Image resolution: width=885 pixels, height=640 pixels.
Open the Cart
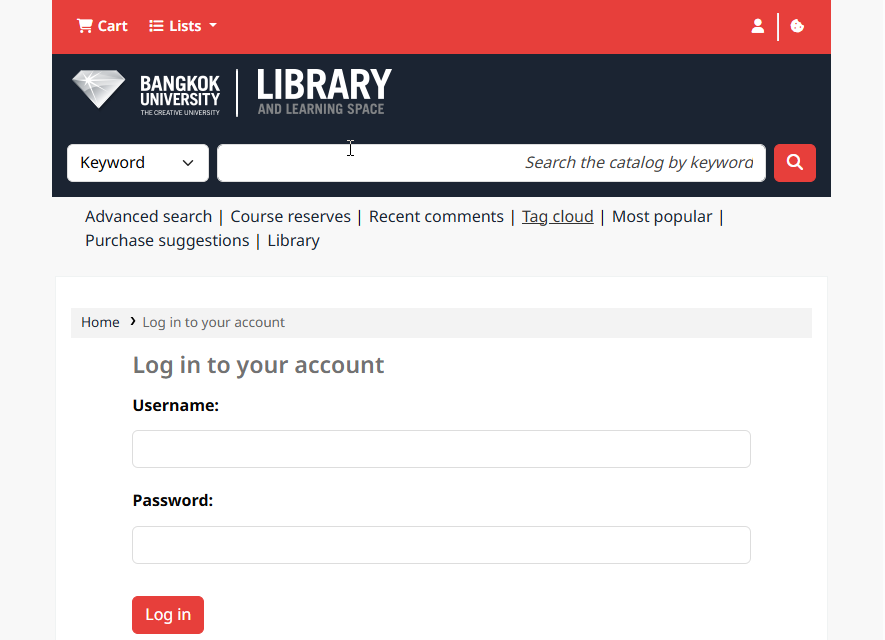coord(102,26)
